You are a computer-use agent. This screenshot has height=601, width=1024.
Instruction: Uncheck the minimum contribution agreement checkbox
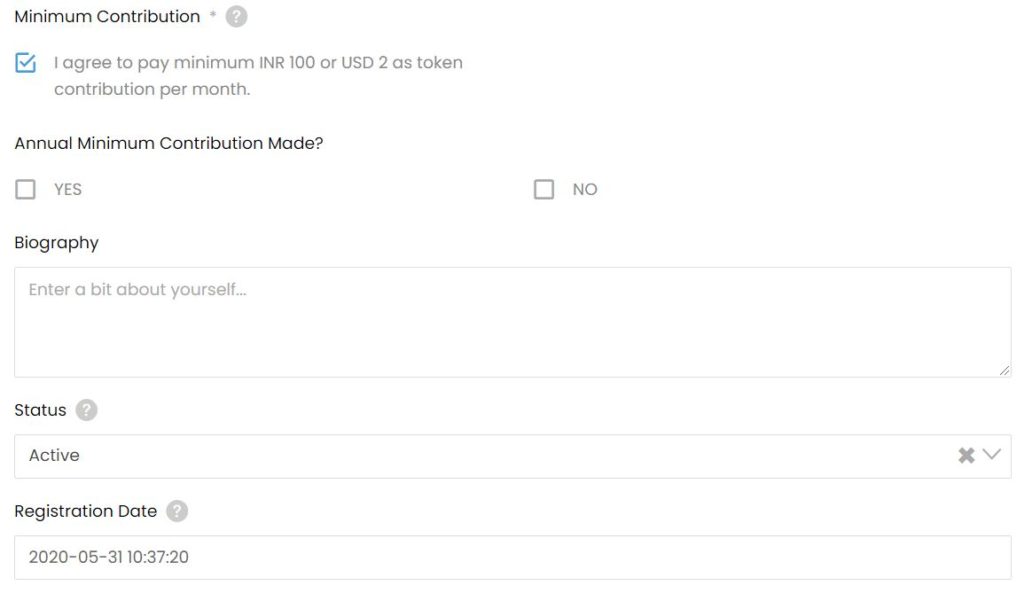coord(25,63)
